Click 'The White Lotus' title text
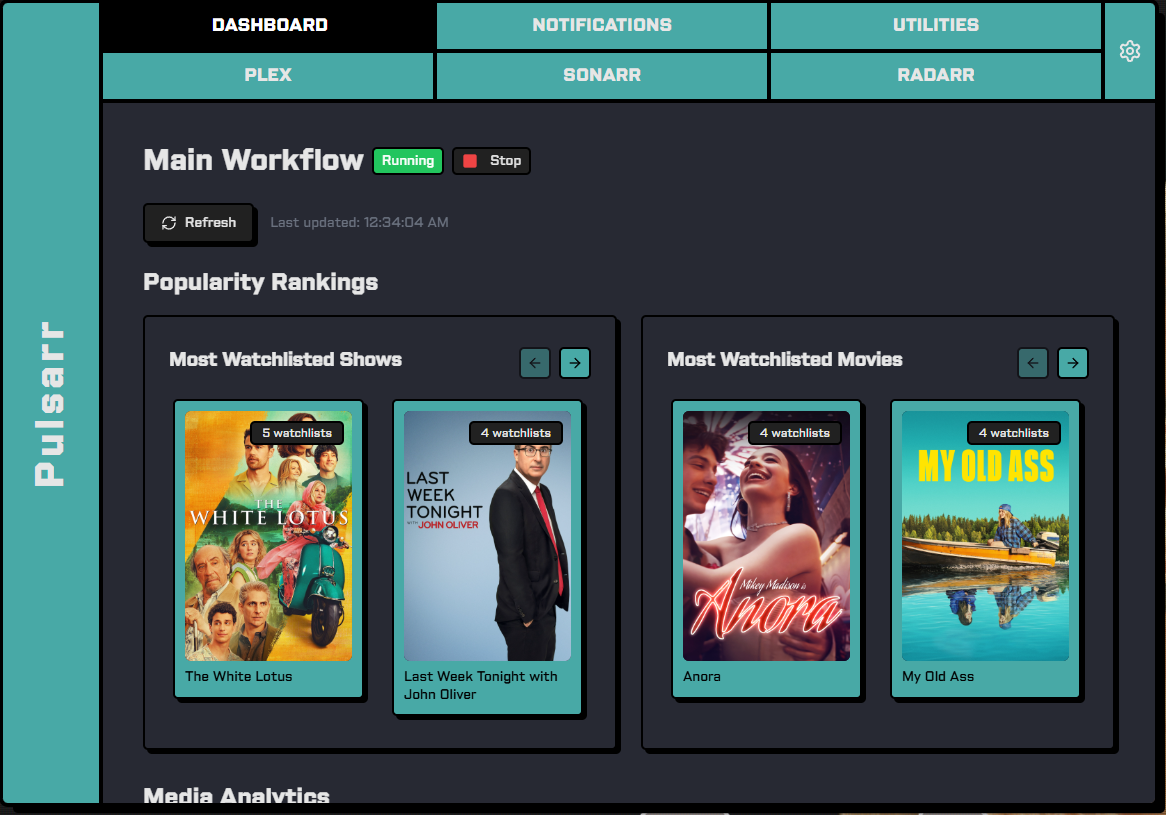The height and width of the screenshot is (815, 1166). point(239,677)
